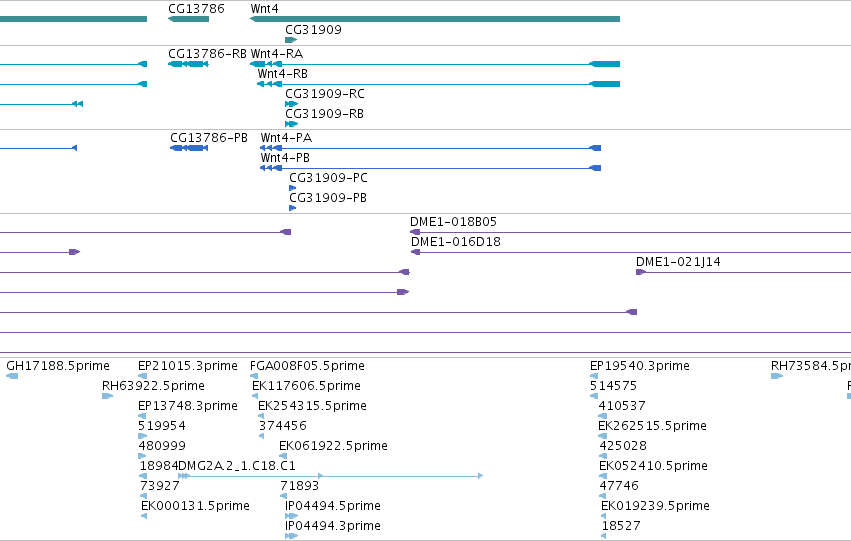The width and height of the screenshot is (851, 541).
Task: Select EST EK061922.5prime
Action: (x=333, y=447)
